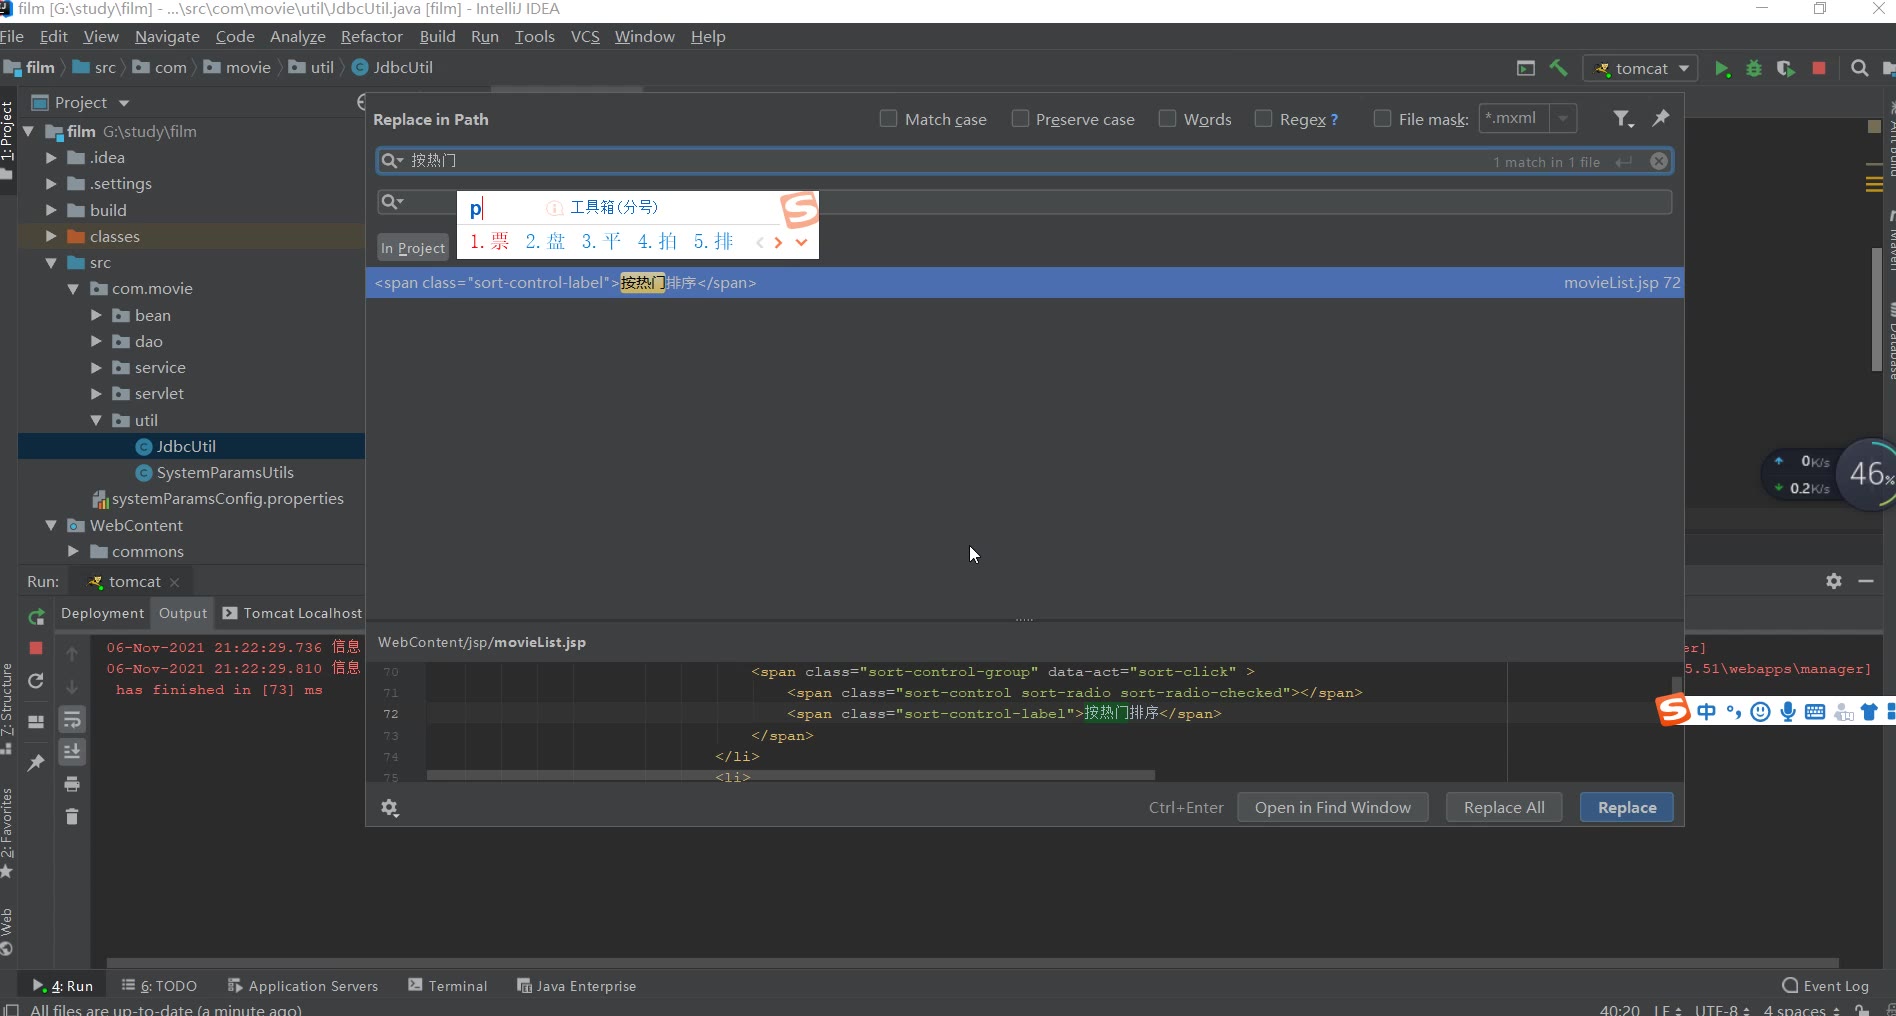Pin the Run tab with pin icon
The image size is (1896, 1016).
36,763
